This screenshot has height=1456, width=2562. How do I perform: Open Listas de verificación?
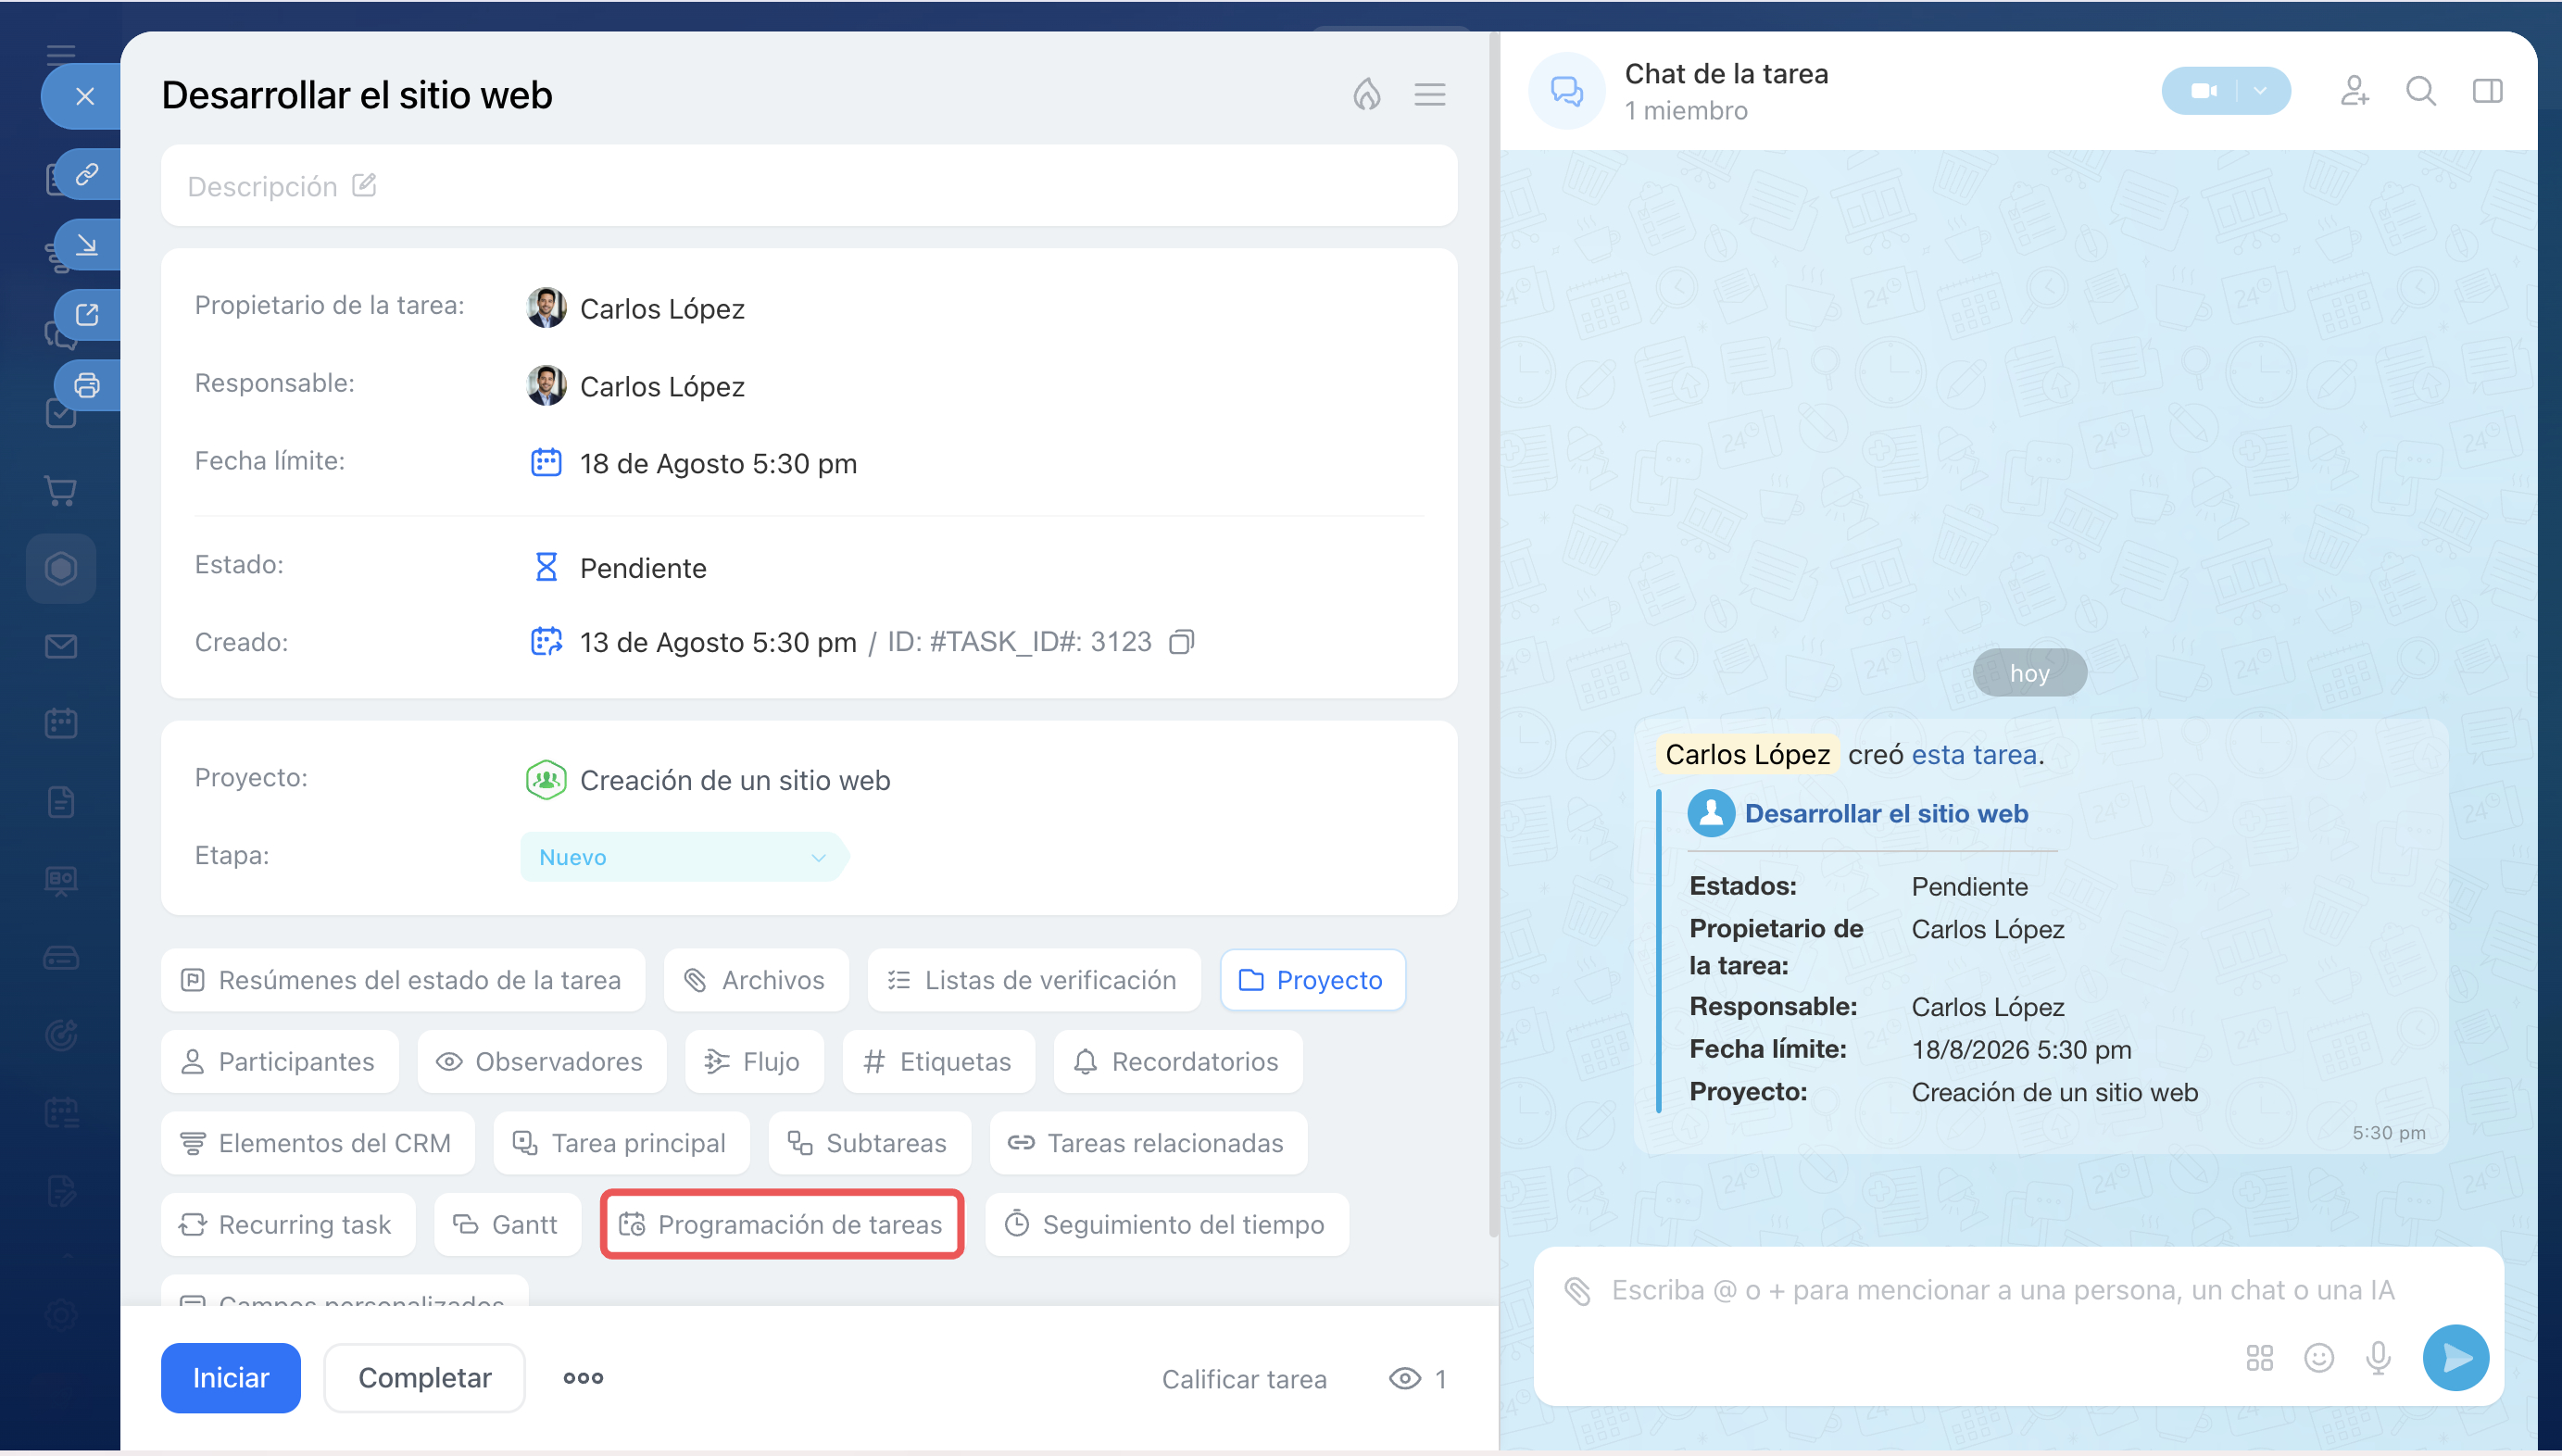pyautogui.click(x=1034, y=980)
